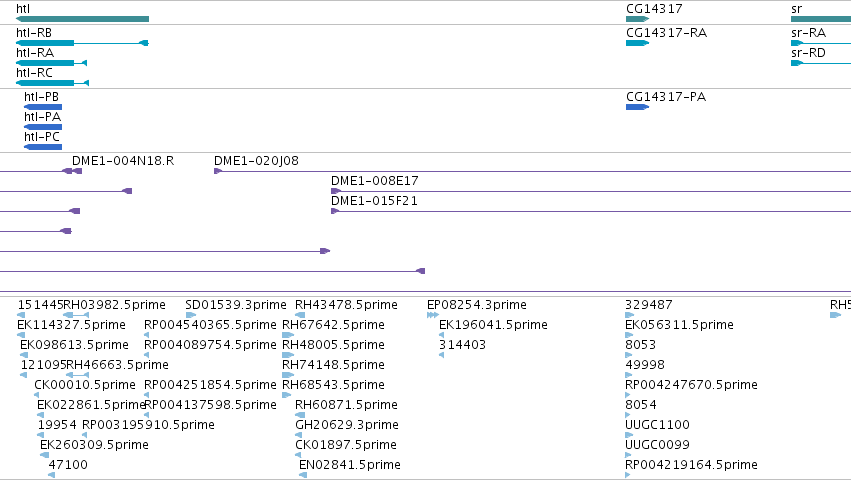
Task: Click the RH67642.5prime EST label
Action: click(x=333, y=325)
